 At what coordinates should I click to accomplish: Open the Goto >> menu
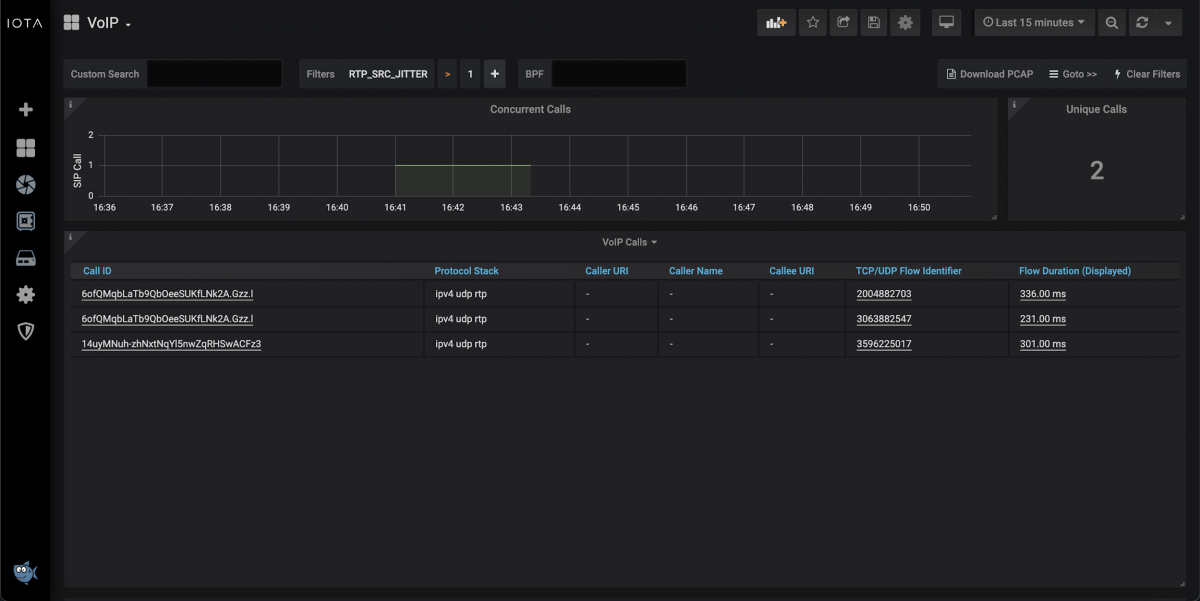(1073, 74)
